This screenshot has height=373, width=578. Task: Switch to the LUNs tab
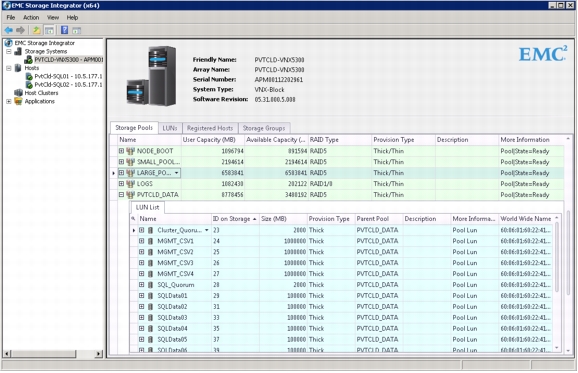[170, 128]
